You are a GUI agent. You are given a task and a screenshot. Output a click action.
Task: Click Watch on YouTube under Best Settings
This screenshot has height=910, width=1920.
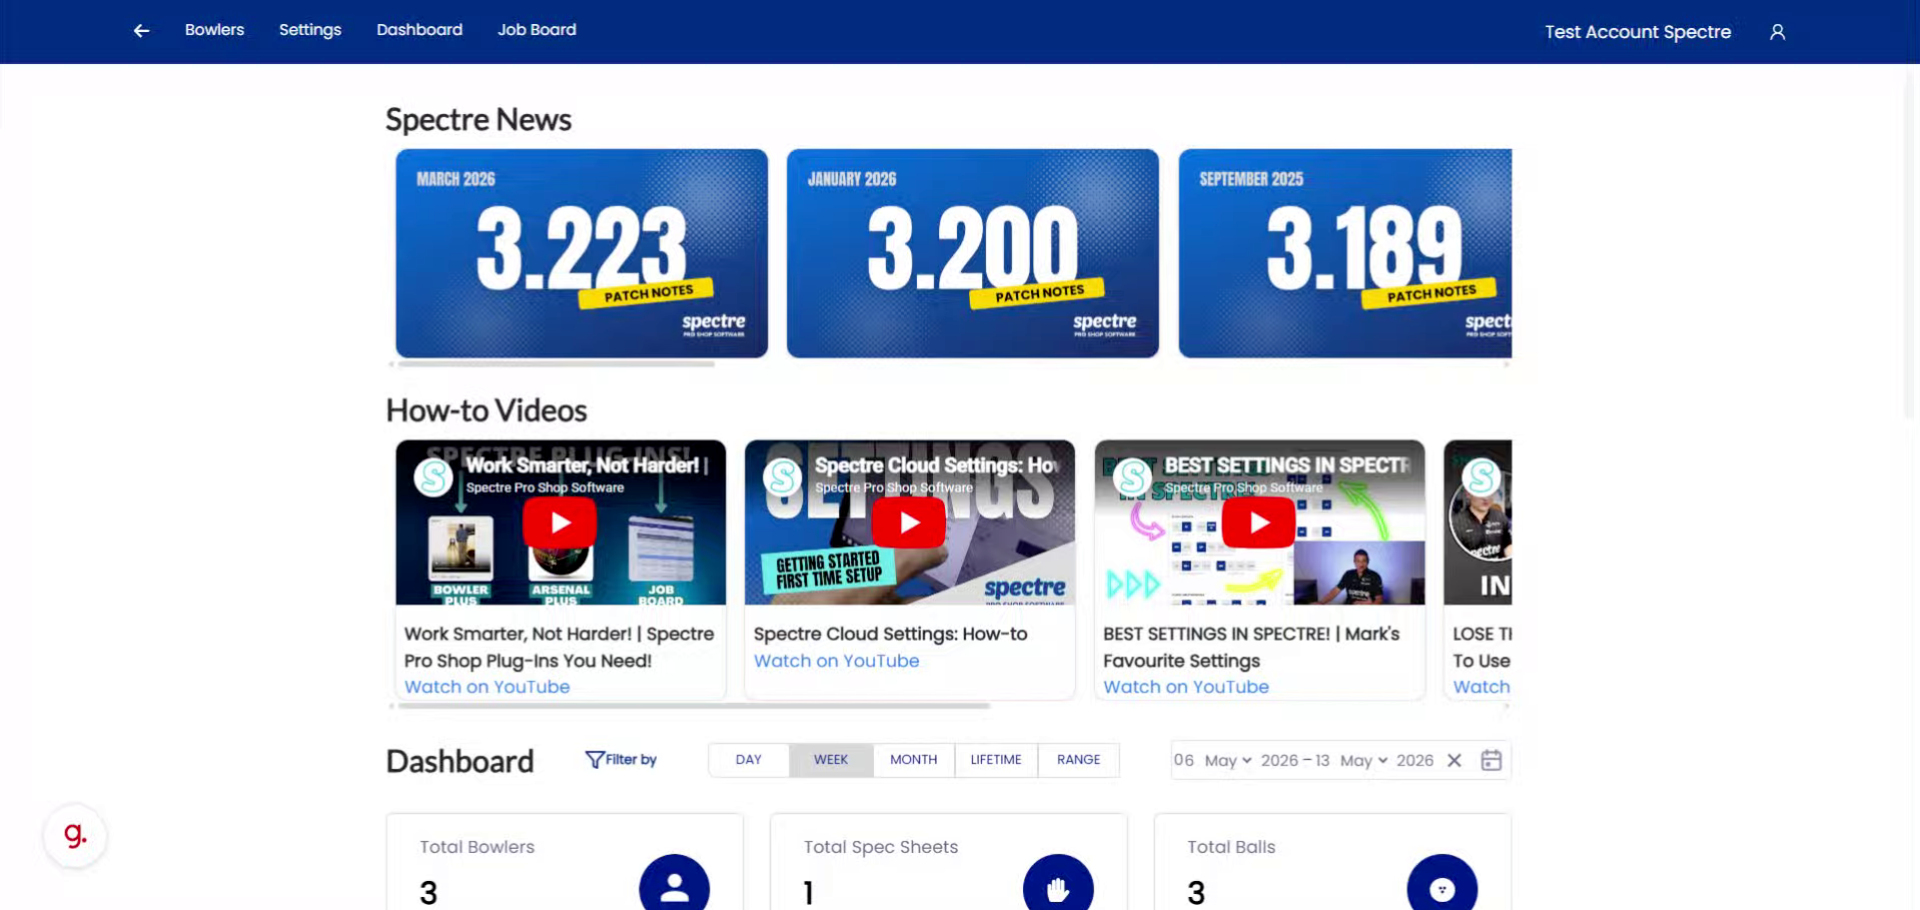(x=1186, y=687)
